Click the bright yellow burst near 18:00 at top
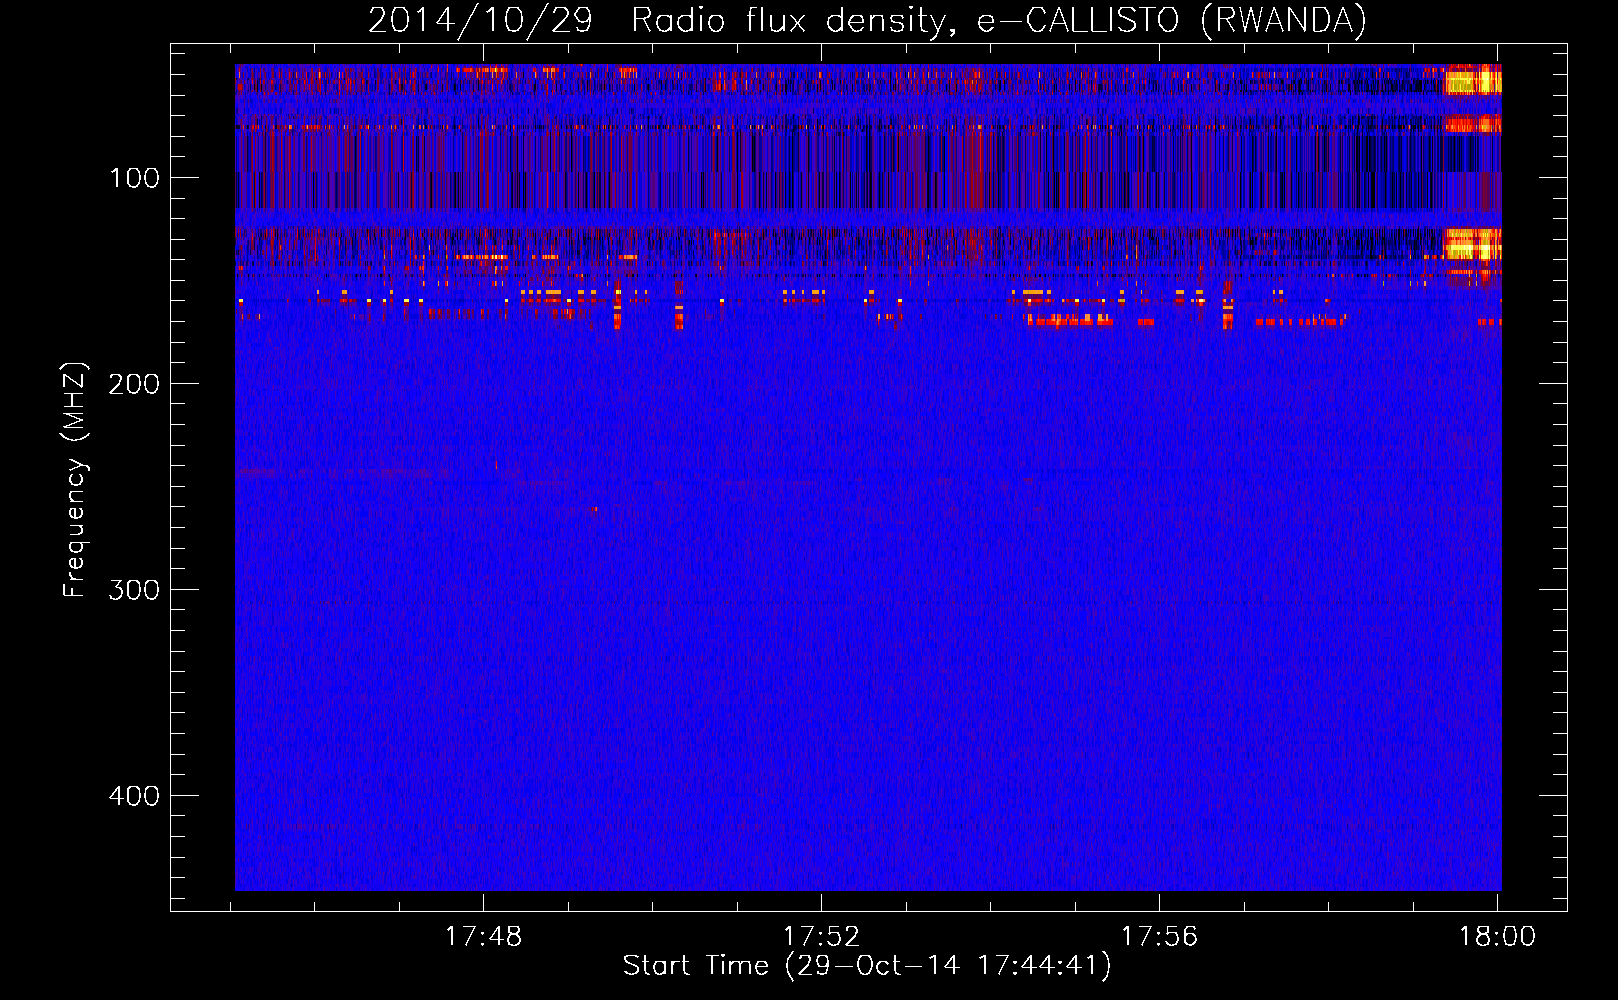1618x1000 pixels. (x=1473, y=80)
